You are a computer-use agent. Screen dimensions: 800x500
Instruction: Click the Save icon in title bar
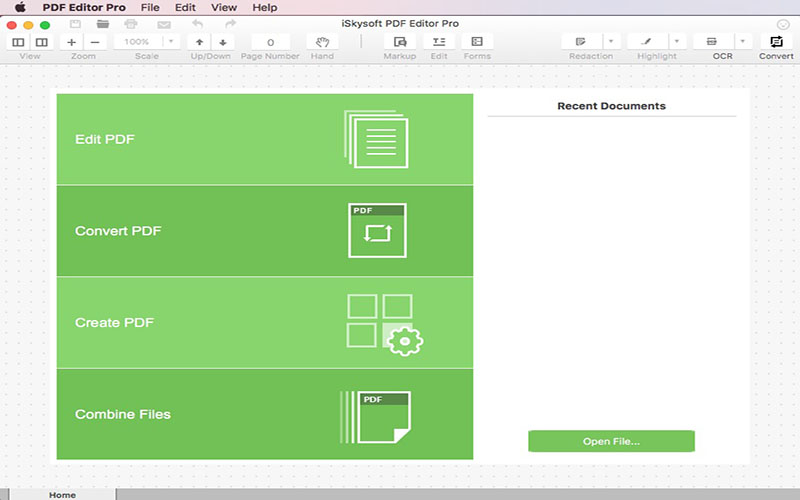coord(76,24)
